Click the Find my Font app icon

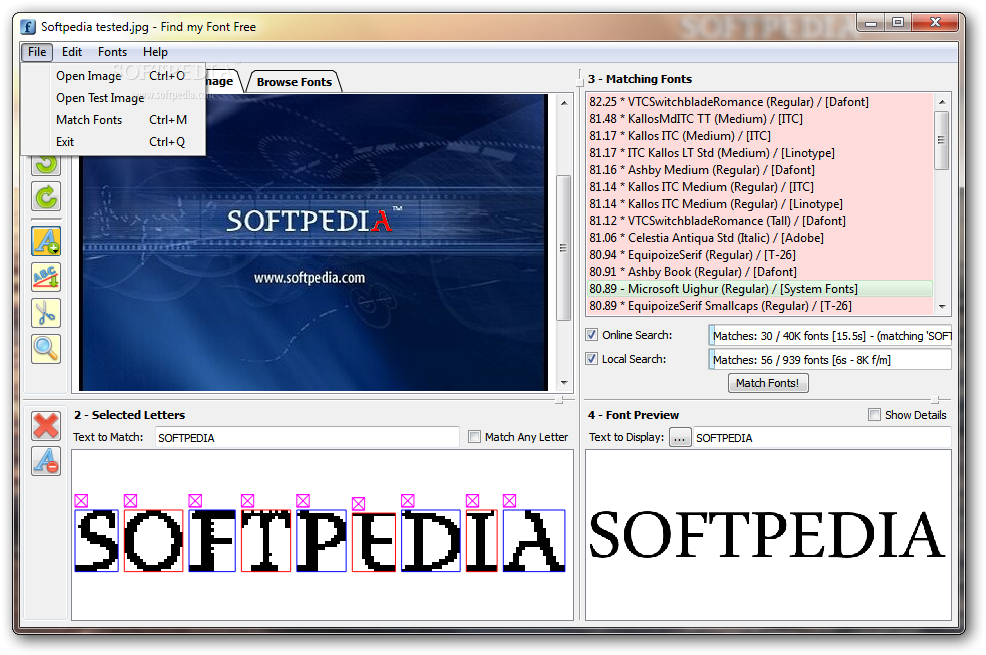[28, 27]
